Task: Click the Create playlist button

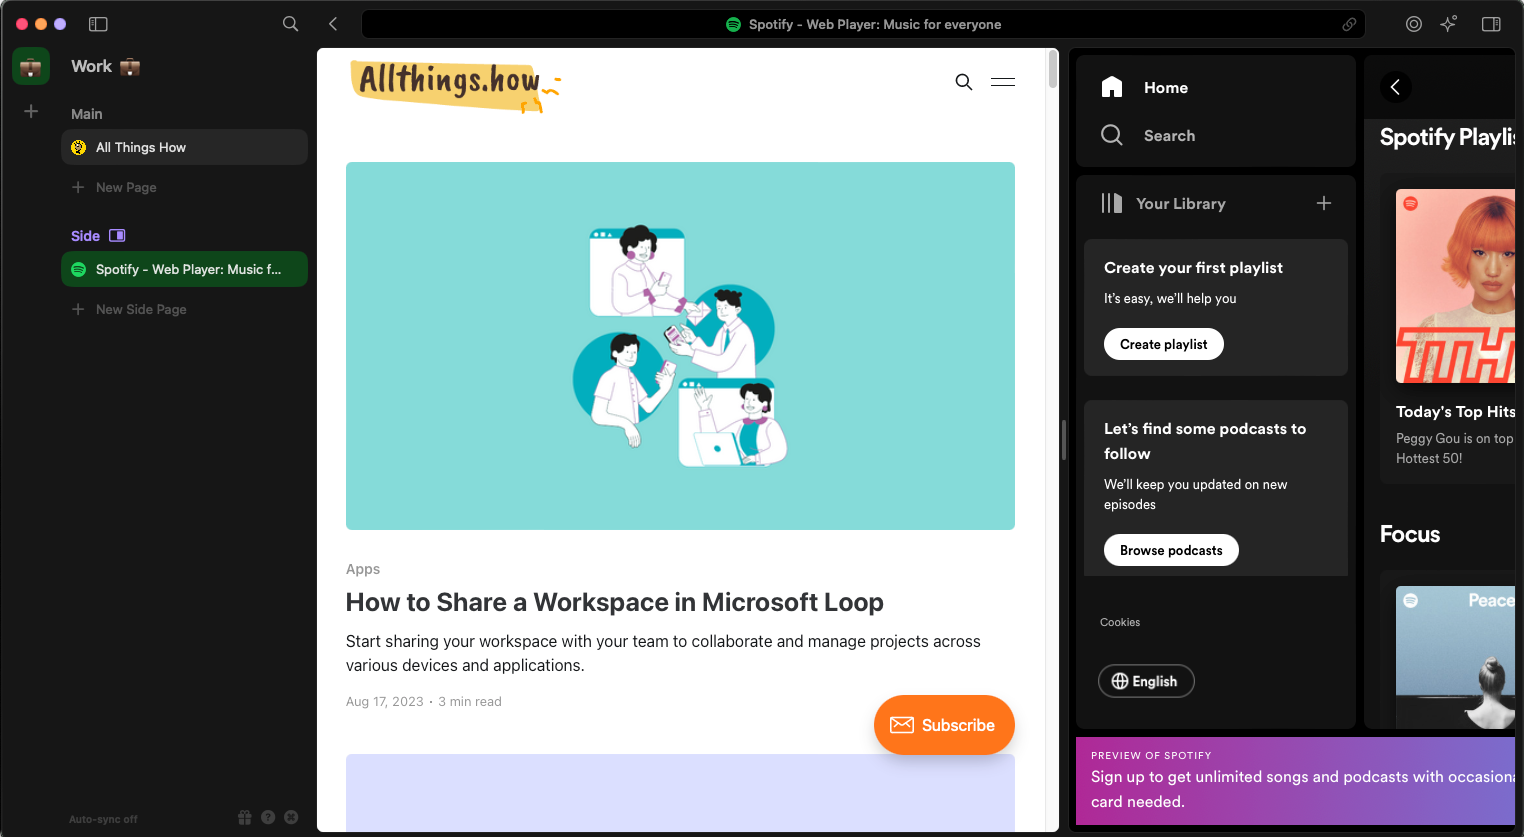Action: coord(1164,344)
